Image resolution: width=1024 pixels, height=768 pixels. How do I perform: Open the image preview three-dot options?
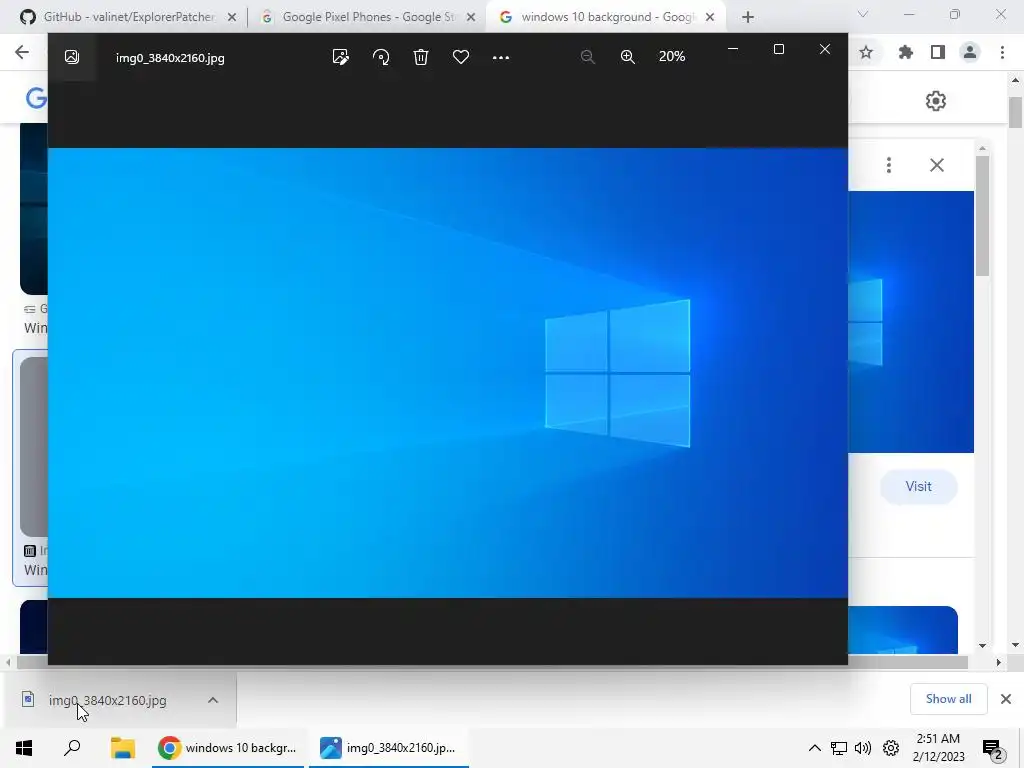tap(889, 165)
